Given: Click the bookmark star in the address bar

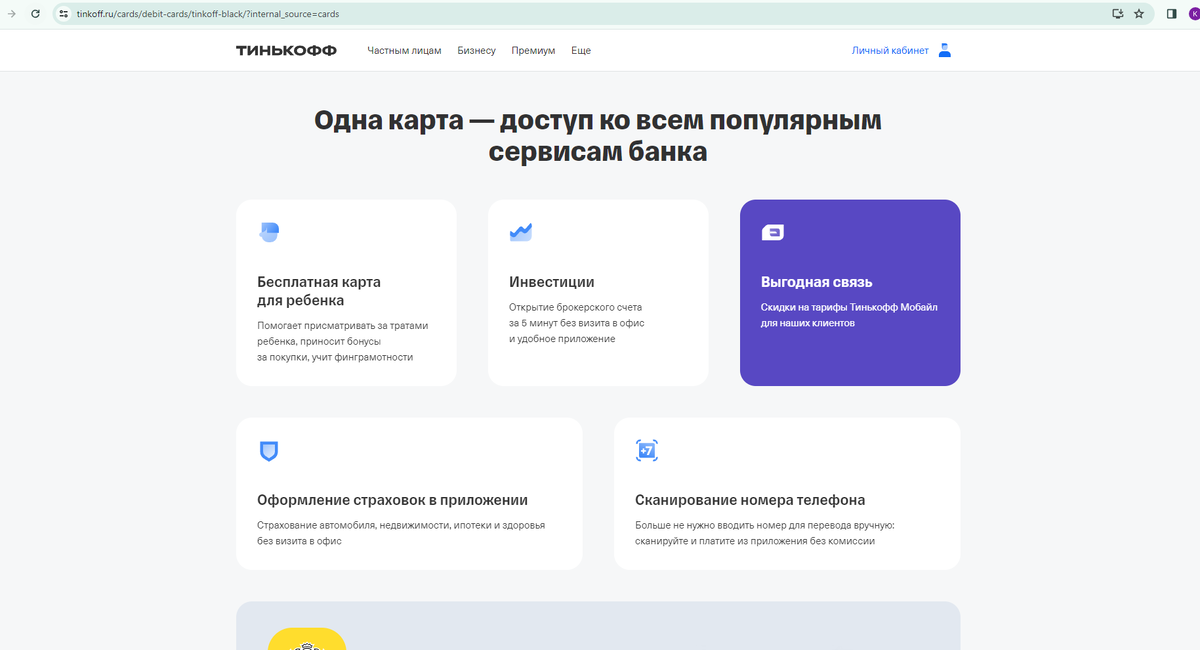Looking at the screenshot, I should 1138,14.
